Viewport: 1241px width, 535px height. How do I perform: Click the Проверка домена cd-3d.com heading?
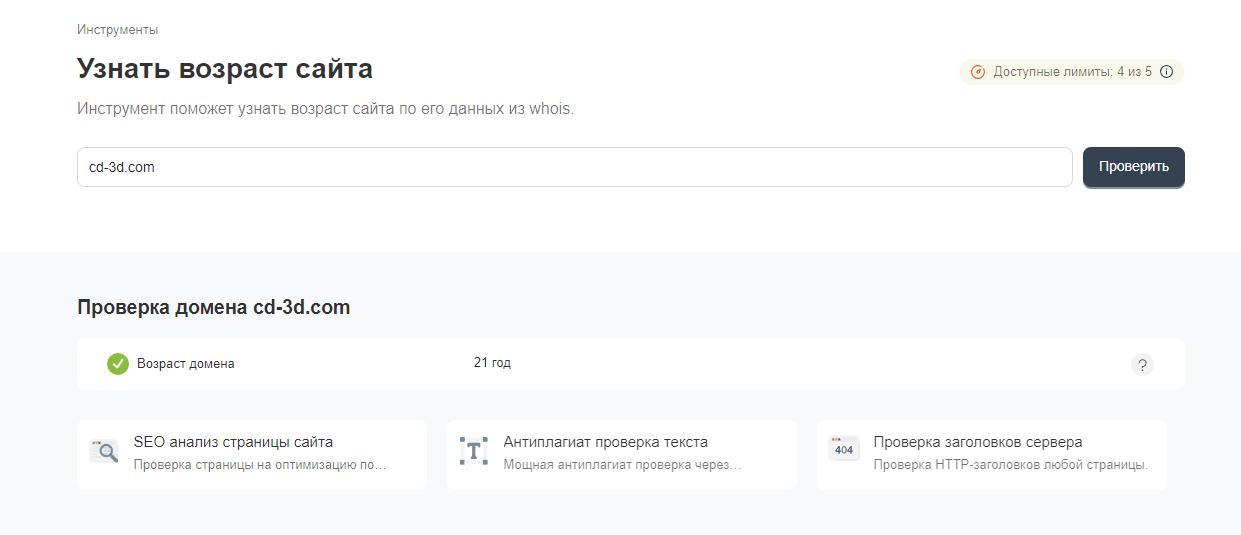[213, 308]
